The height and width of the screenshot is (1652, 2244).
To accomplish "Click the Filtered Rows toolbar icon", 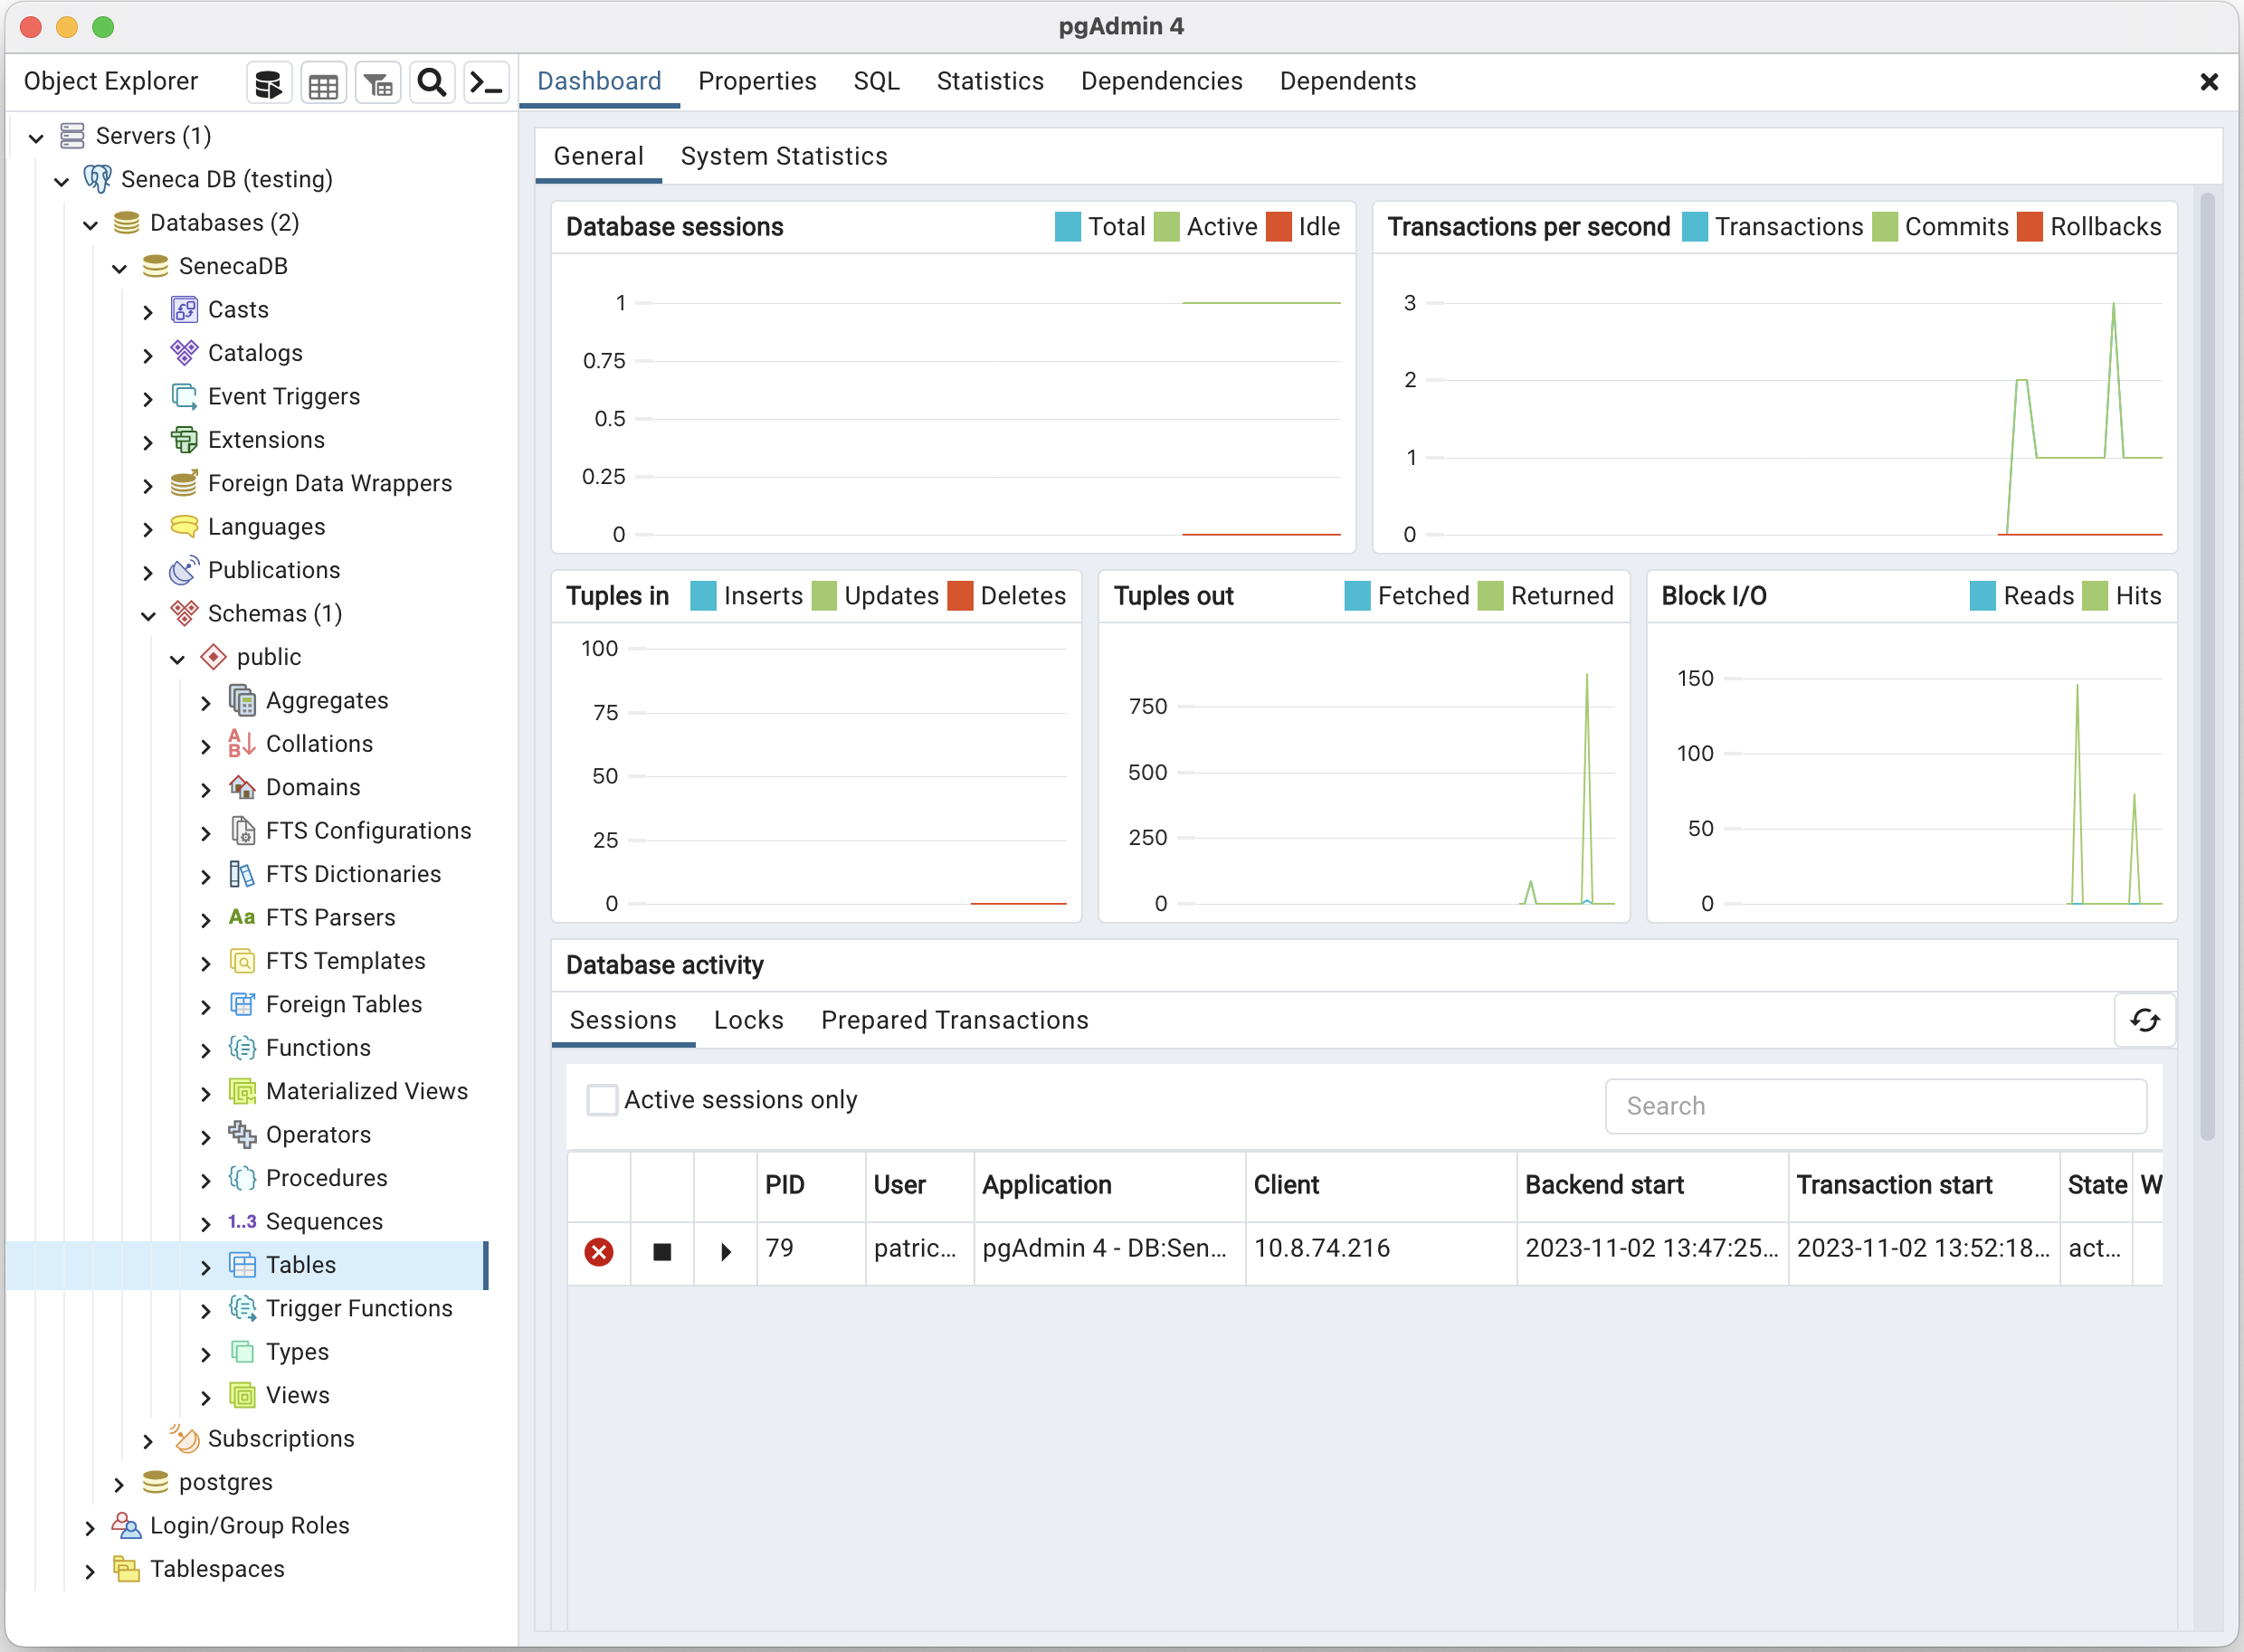I will pos(378,83).
